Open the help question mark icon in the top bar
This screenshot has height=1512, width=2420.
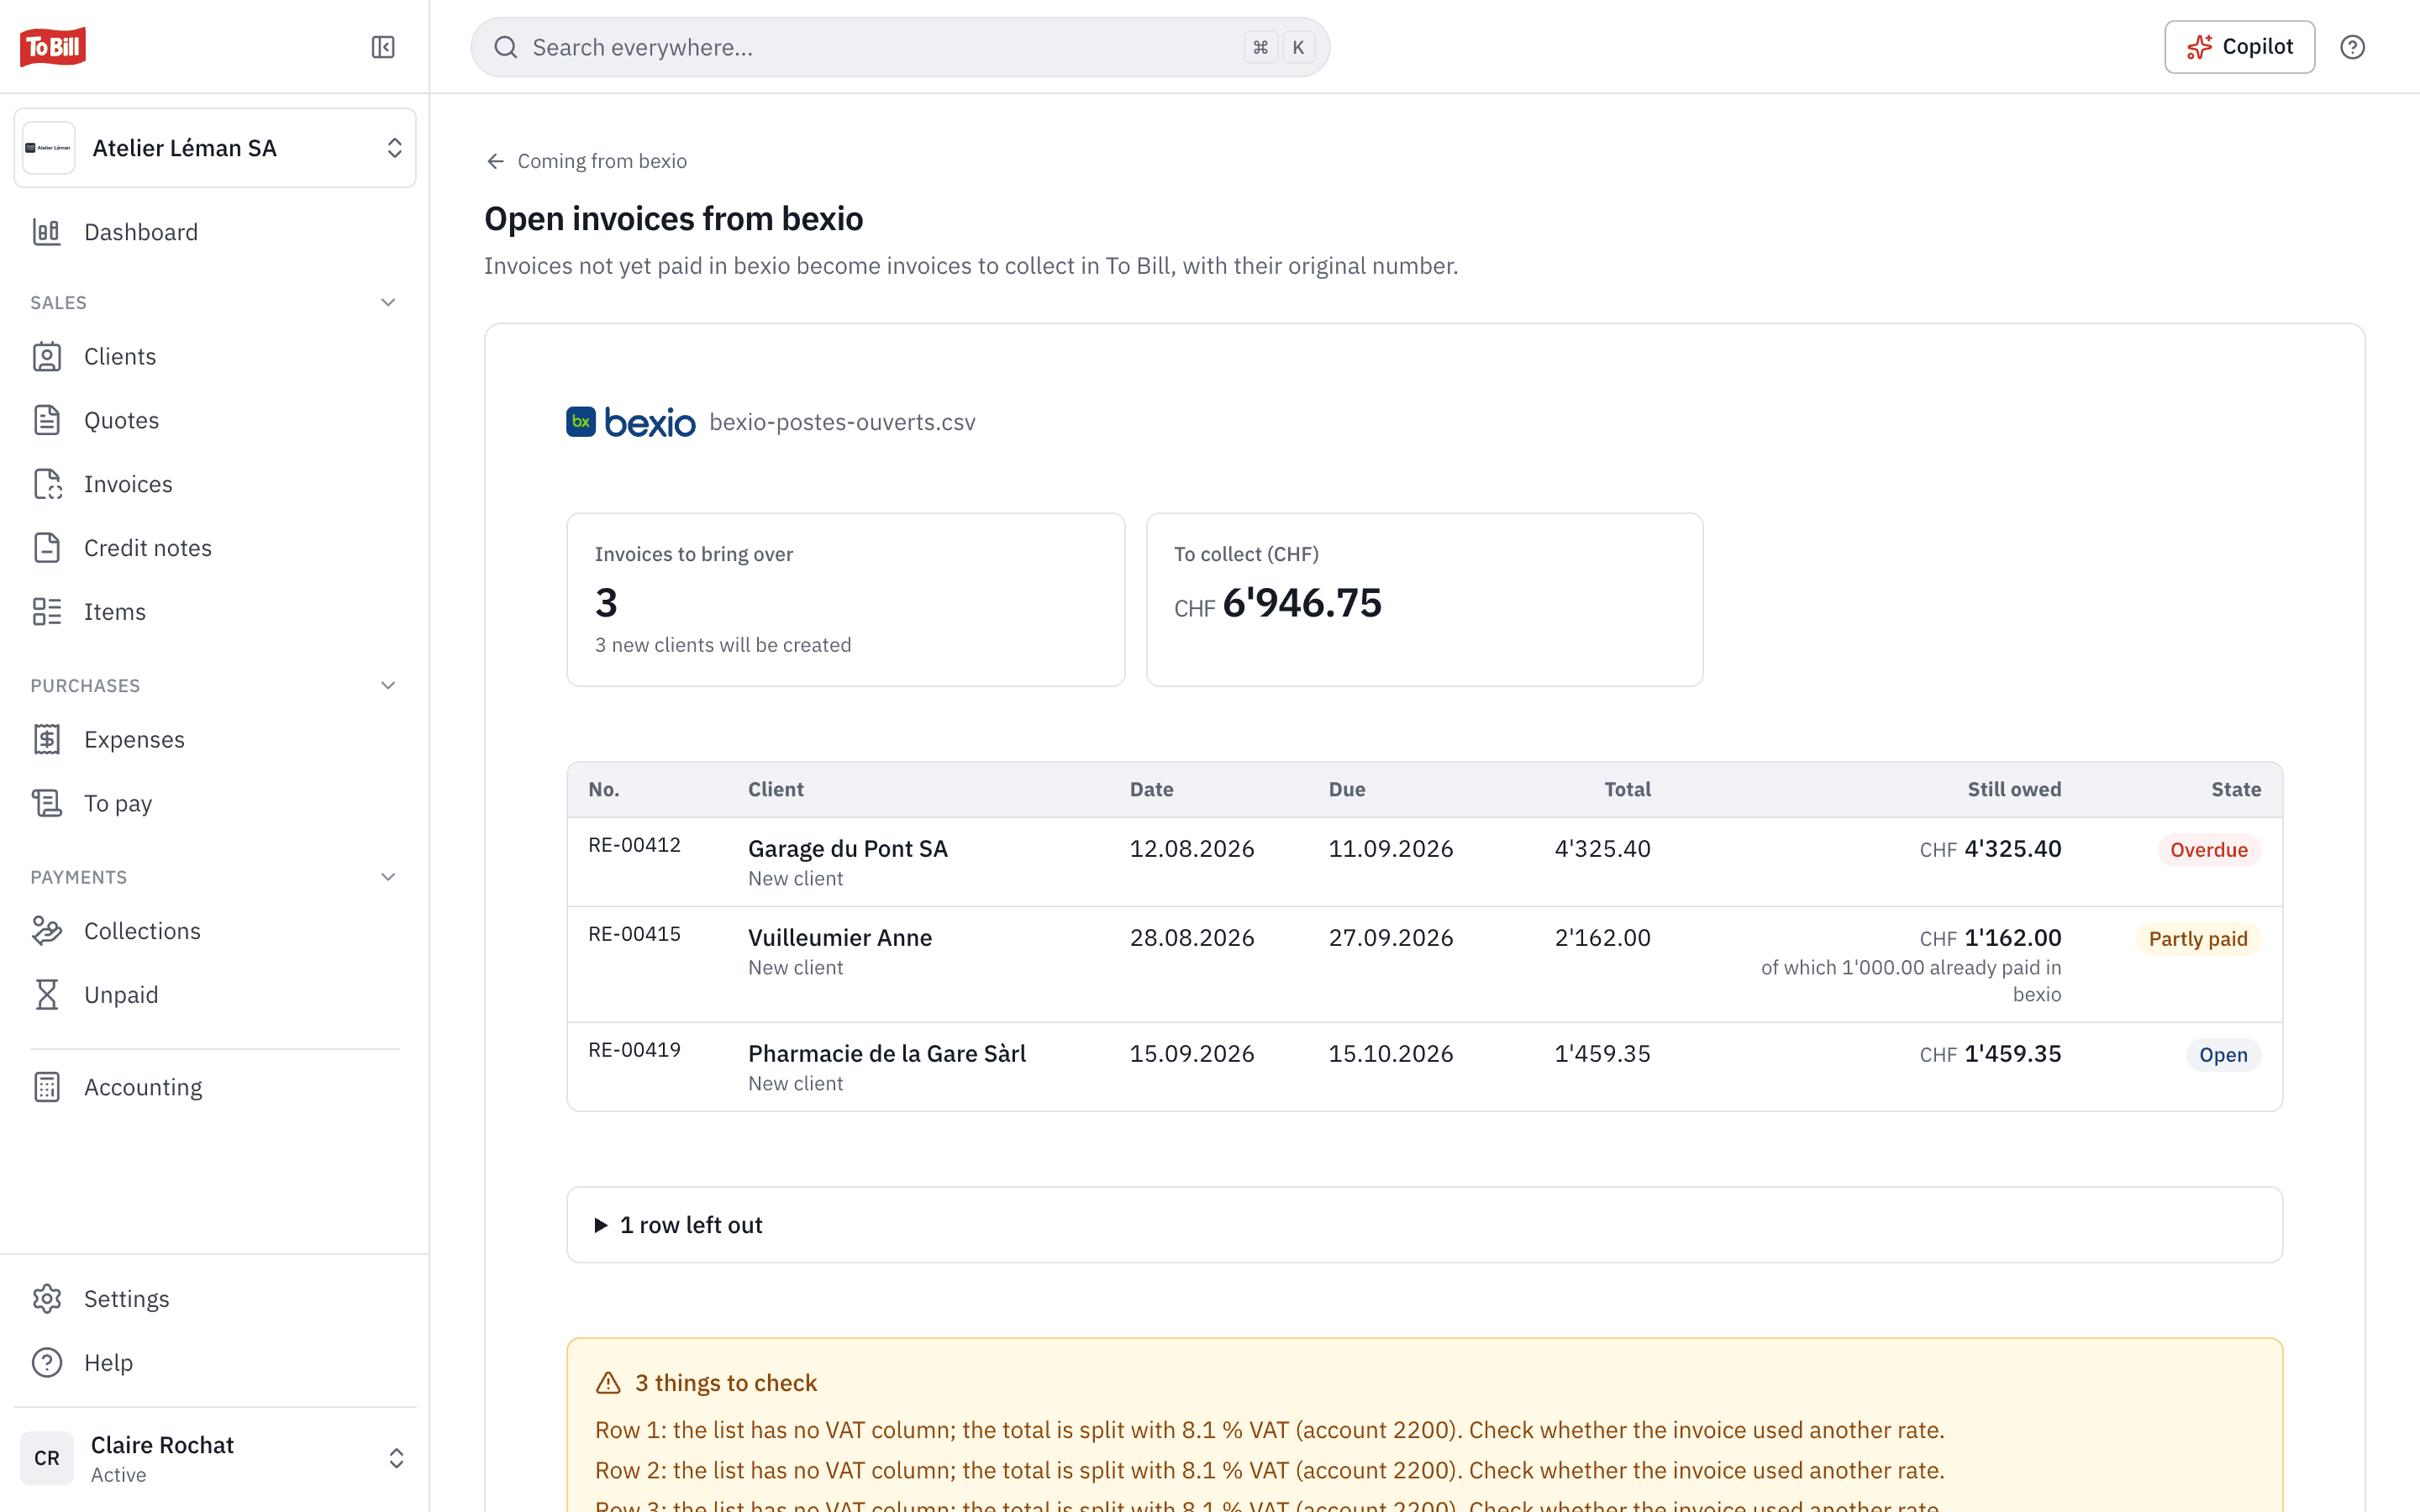pyautogui.click(x=2352, y=47)
